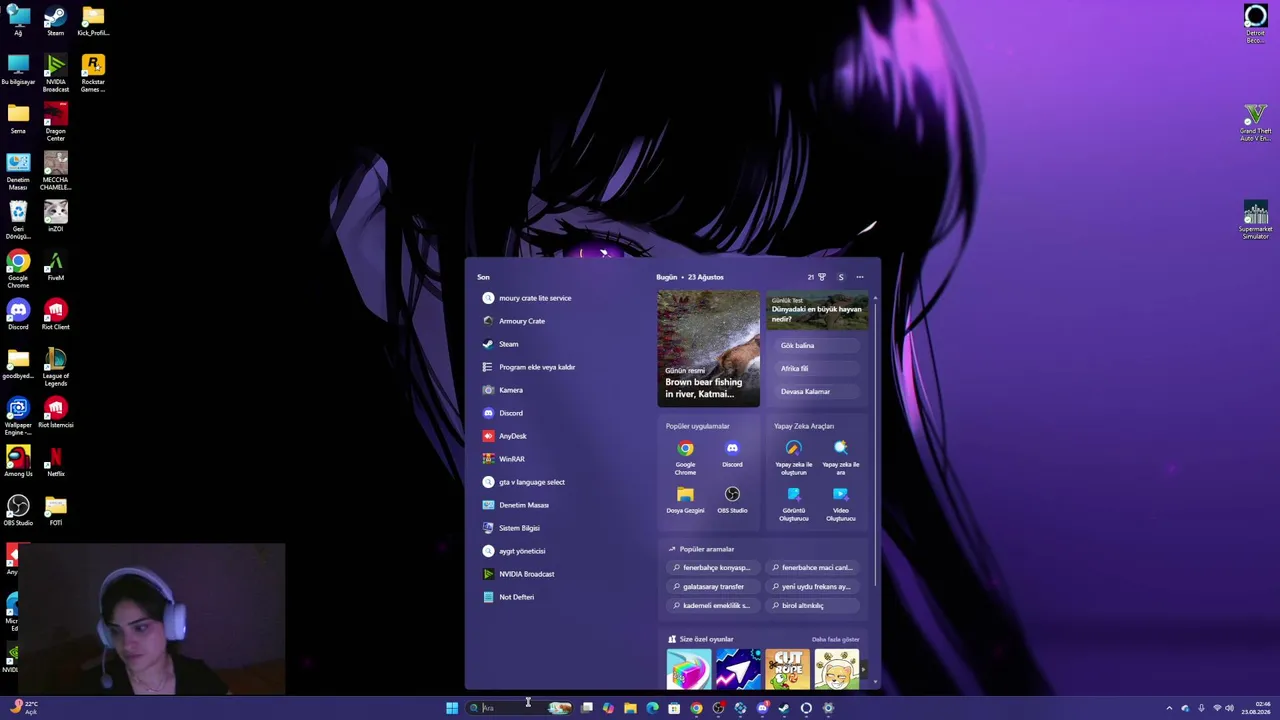
Task: Open Settings gear icon in taskbar
Action: (828, 708)
